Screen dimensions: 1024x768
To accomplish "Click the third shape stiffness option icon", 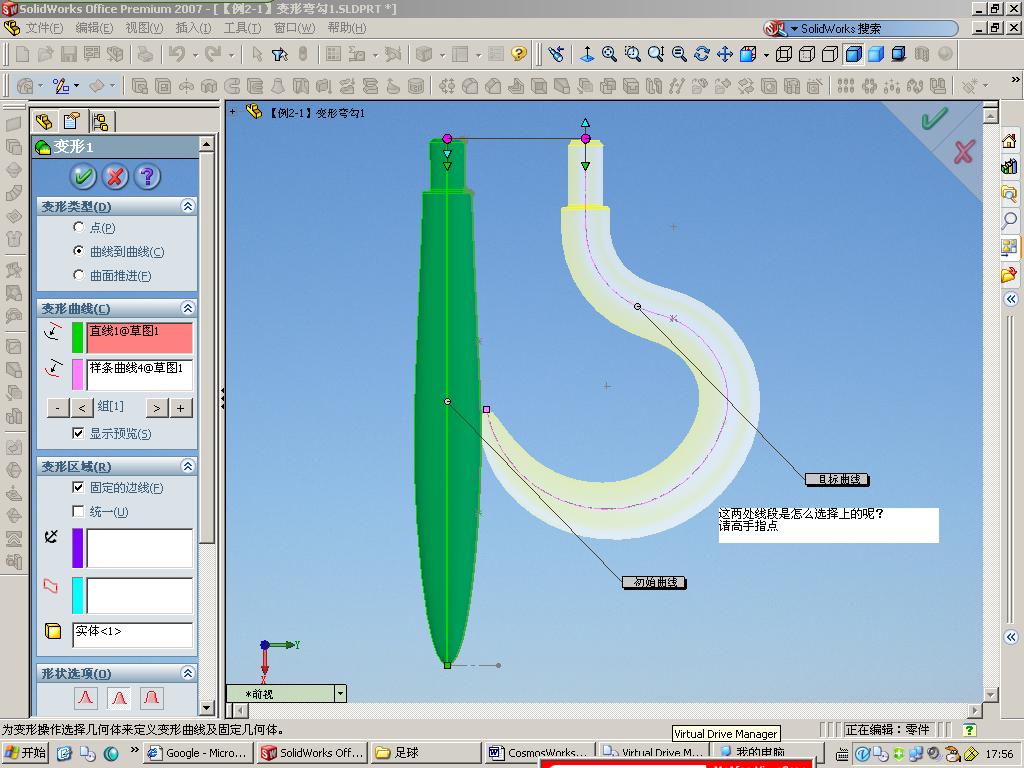I will [x=152, y=697].
